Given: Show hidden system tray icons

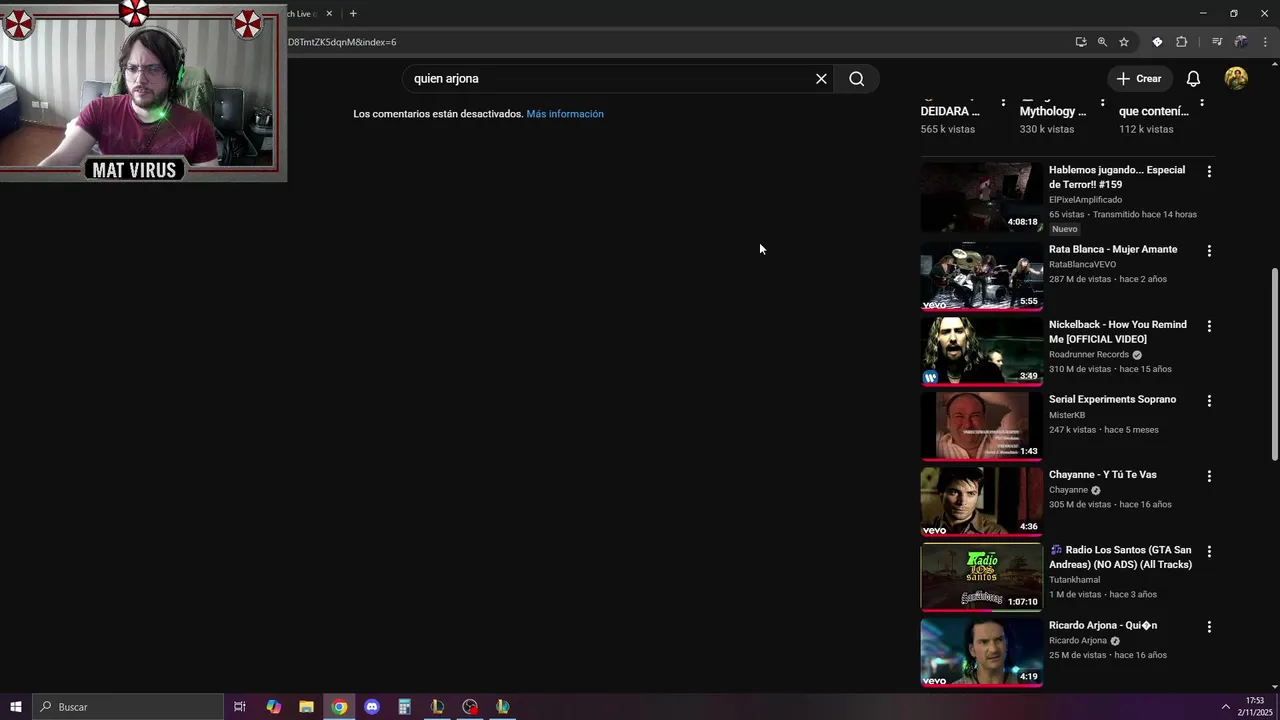Looking at the screenshot, I should (1225, 707).
